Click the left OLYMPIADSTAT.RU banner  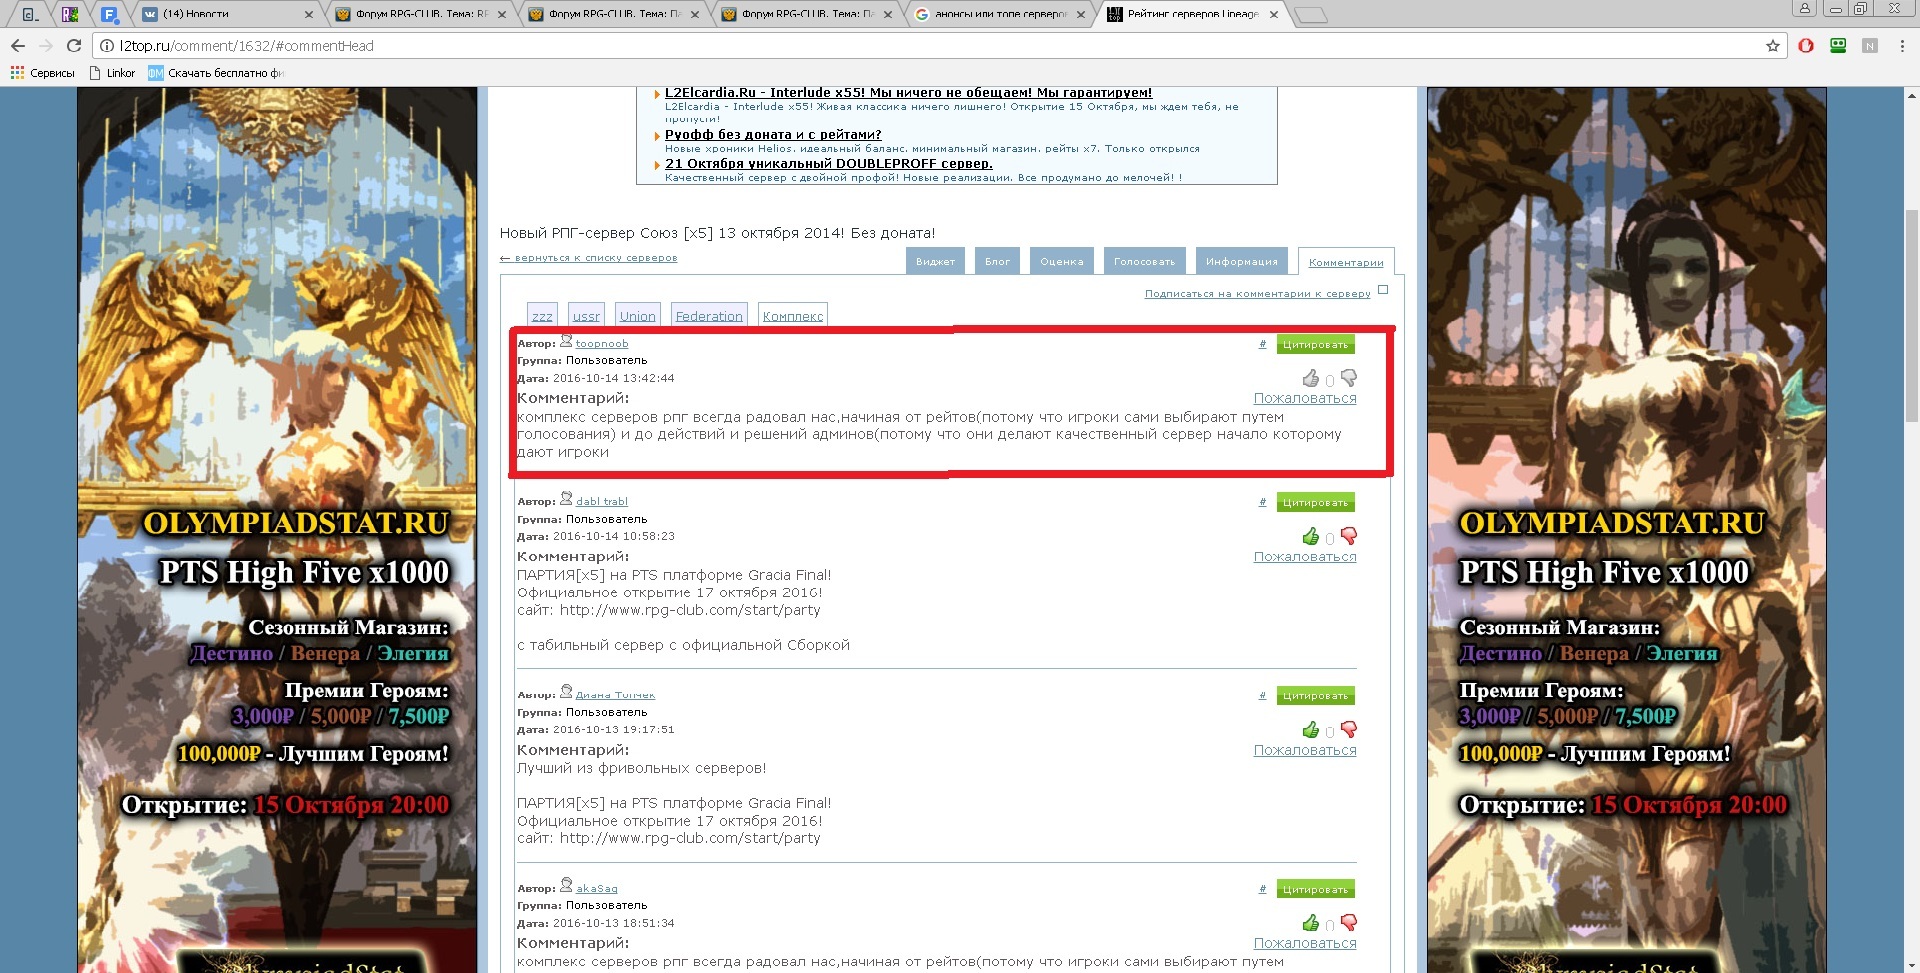[277, 530]
